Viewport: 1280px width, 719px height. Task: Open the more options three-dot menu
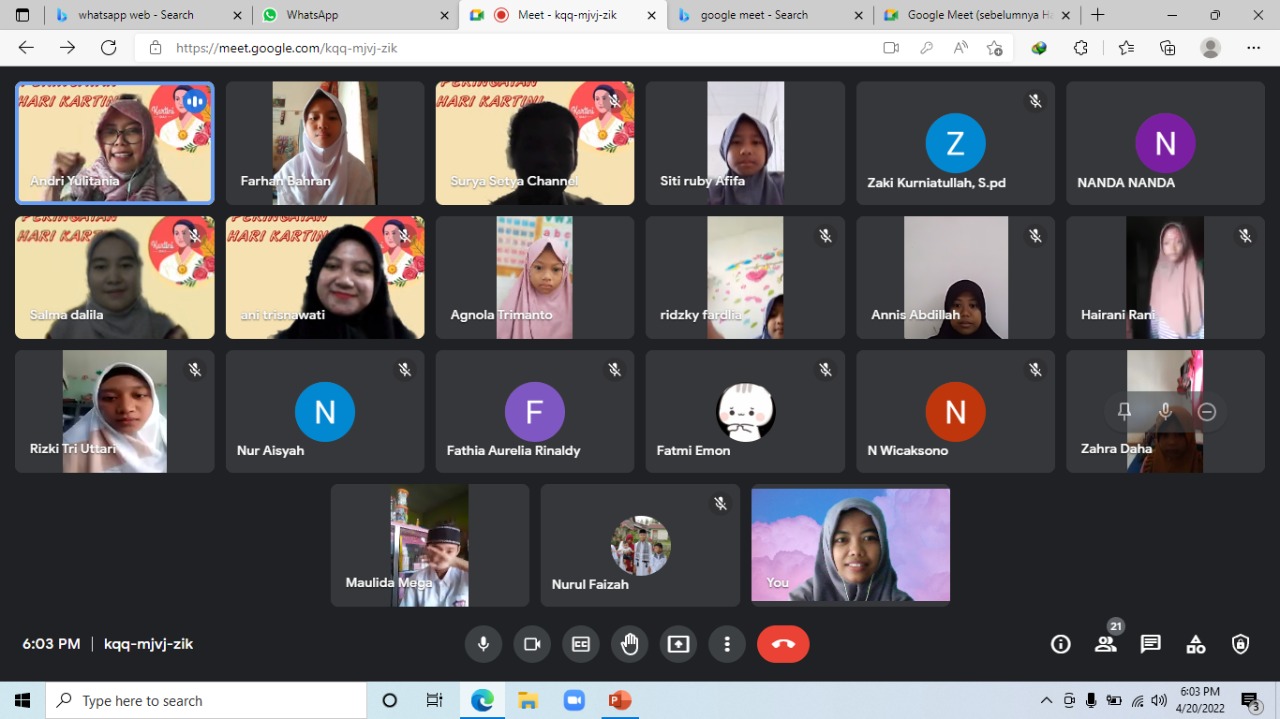[x=727, y=644]
